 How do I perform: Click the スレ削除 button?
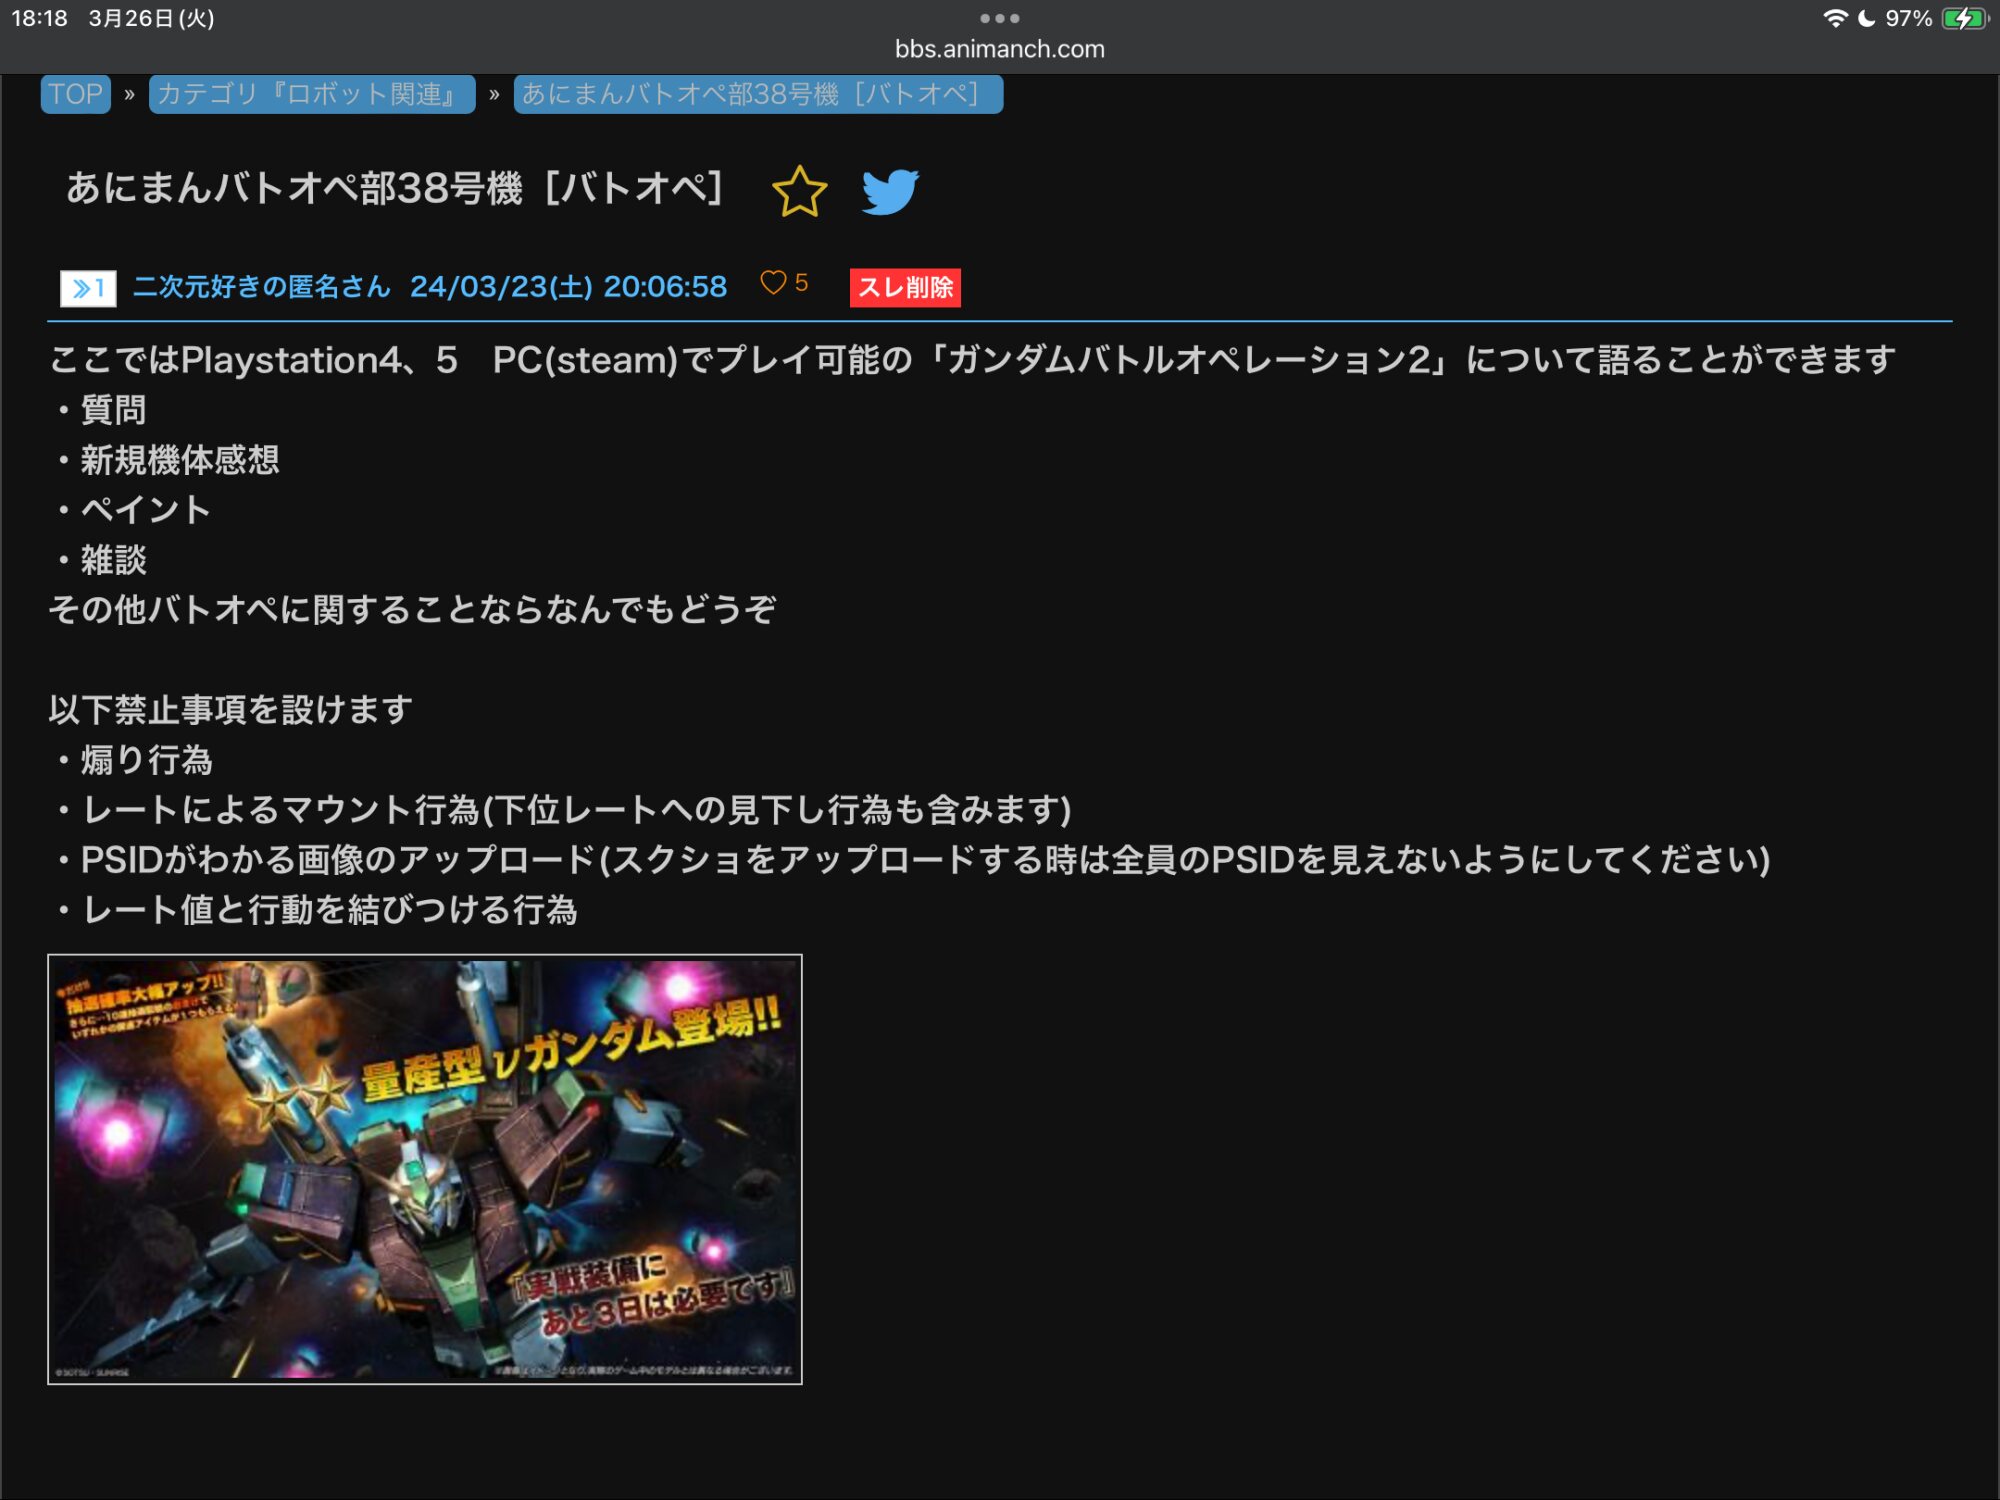905,288
